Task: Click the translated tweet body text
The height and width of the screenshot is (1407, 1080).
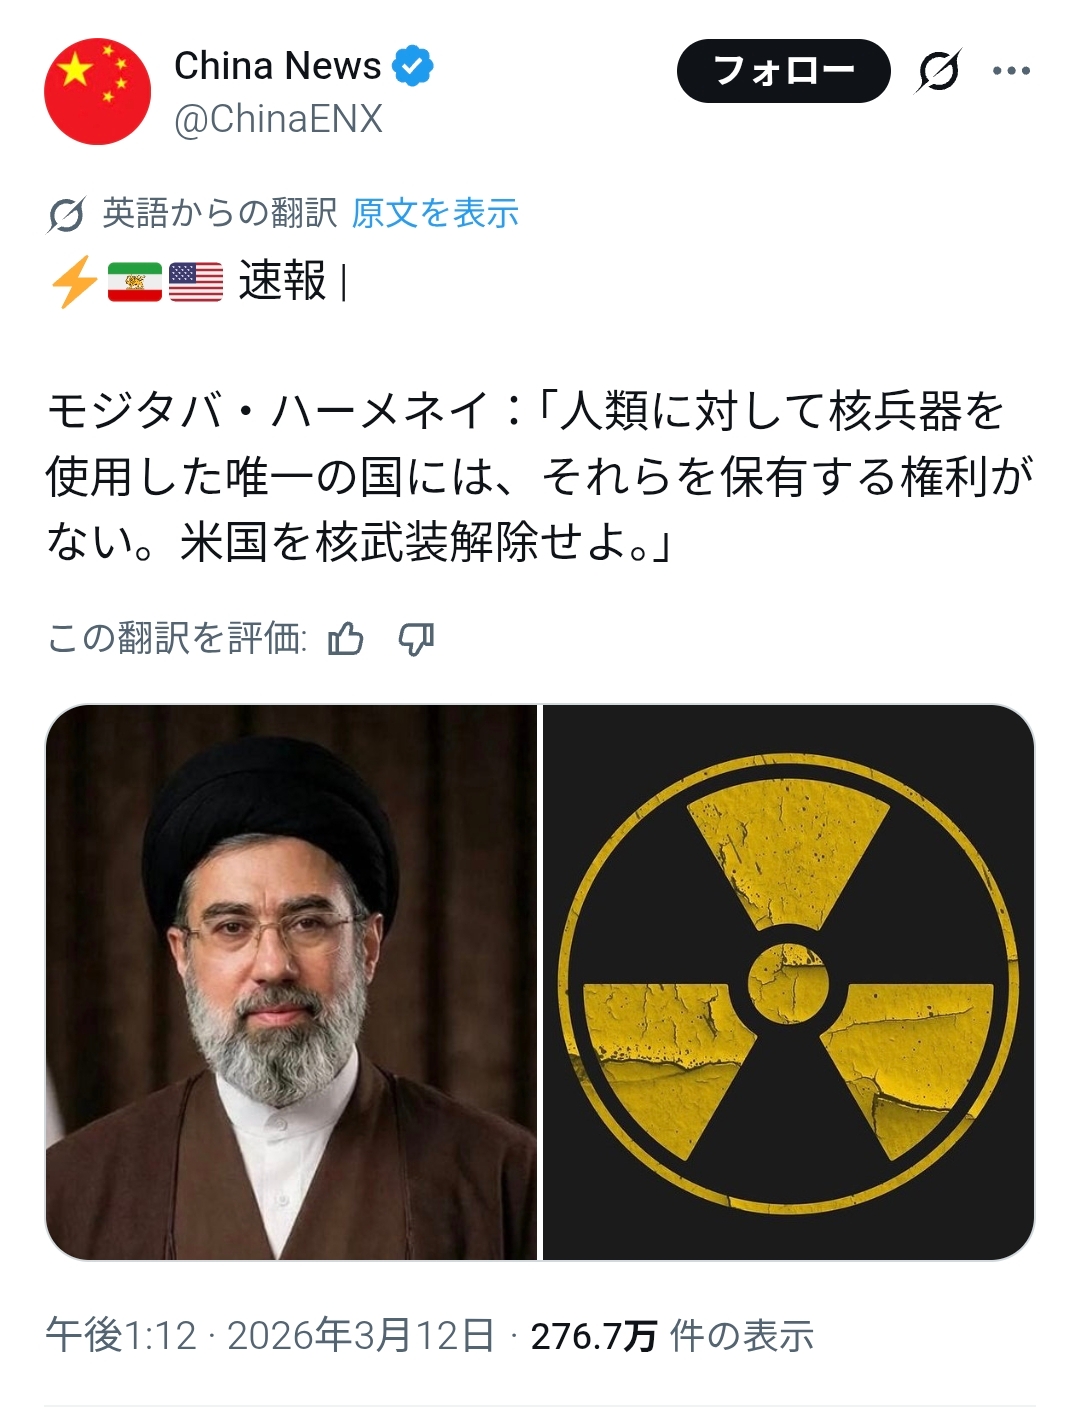Action: (540, 476)
